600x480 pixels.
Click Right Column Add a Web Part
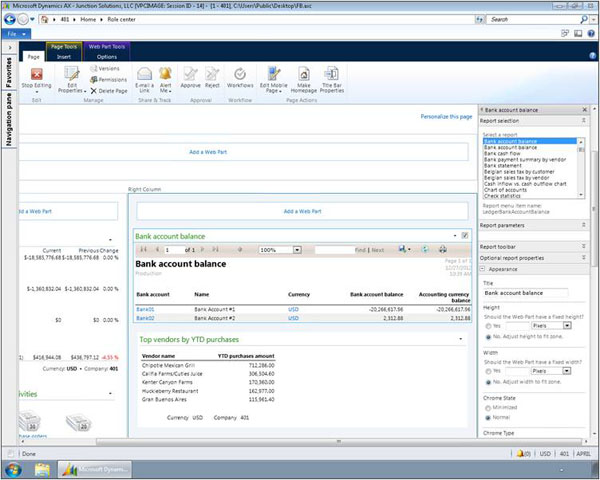point(302,211)
